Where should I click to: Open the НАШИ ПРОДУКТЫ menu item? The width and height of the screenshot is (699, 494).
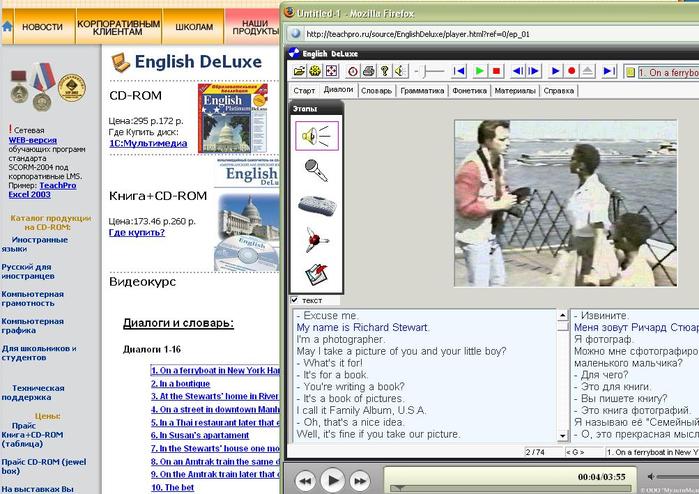254,27
